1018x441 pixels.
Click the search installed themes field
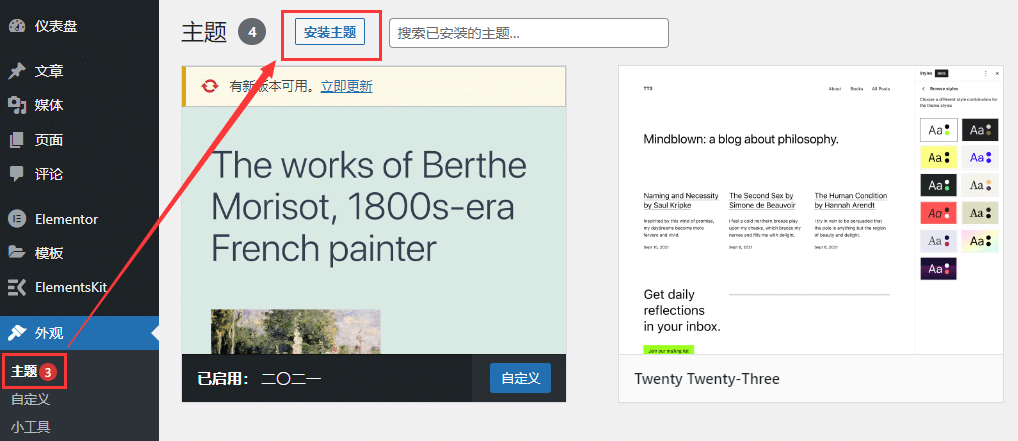coord(528,33)
